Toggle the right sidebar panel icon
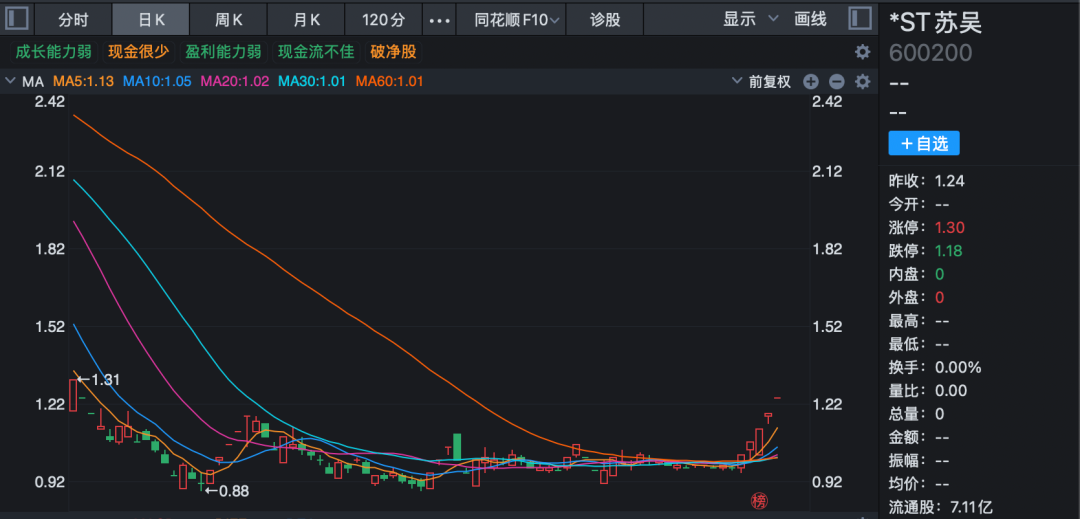 pos(859,19)
